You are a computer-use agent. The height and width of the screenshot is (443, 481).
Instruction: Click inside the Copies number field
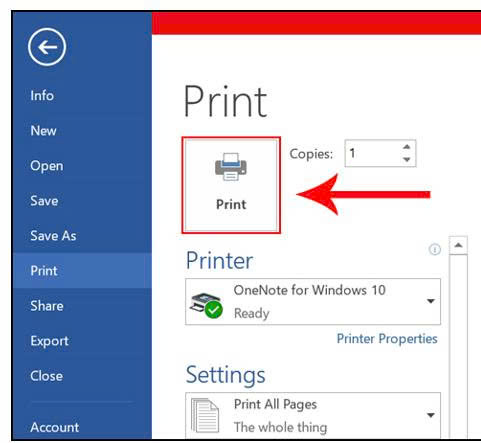click(x=373, y=153)
